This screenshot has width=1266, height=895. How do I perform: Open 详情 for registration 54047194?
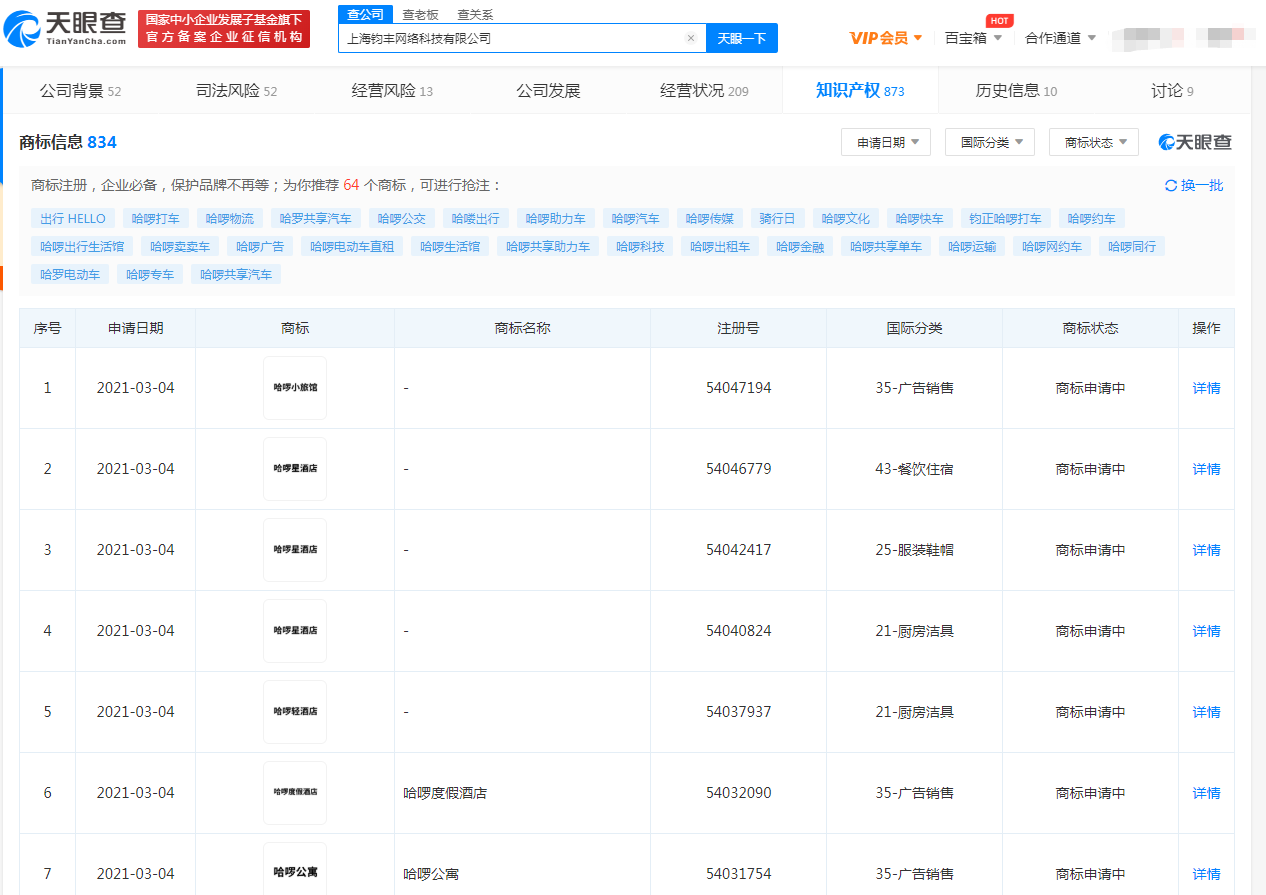(x=1206, y=388)
